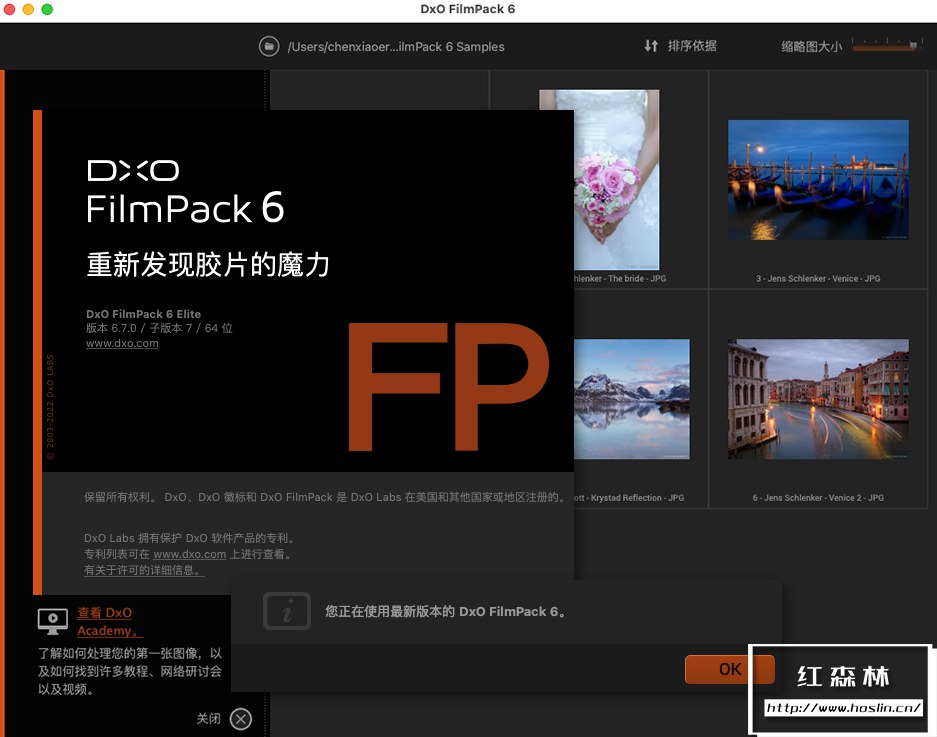The height and width of the screenshot is (737, 937).
Task: Click the macOS yellow minimize window button
Action: 28,9
